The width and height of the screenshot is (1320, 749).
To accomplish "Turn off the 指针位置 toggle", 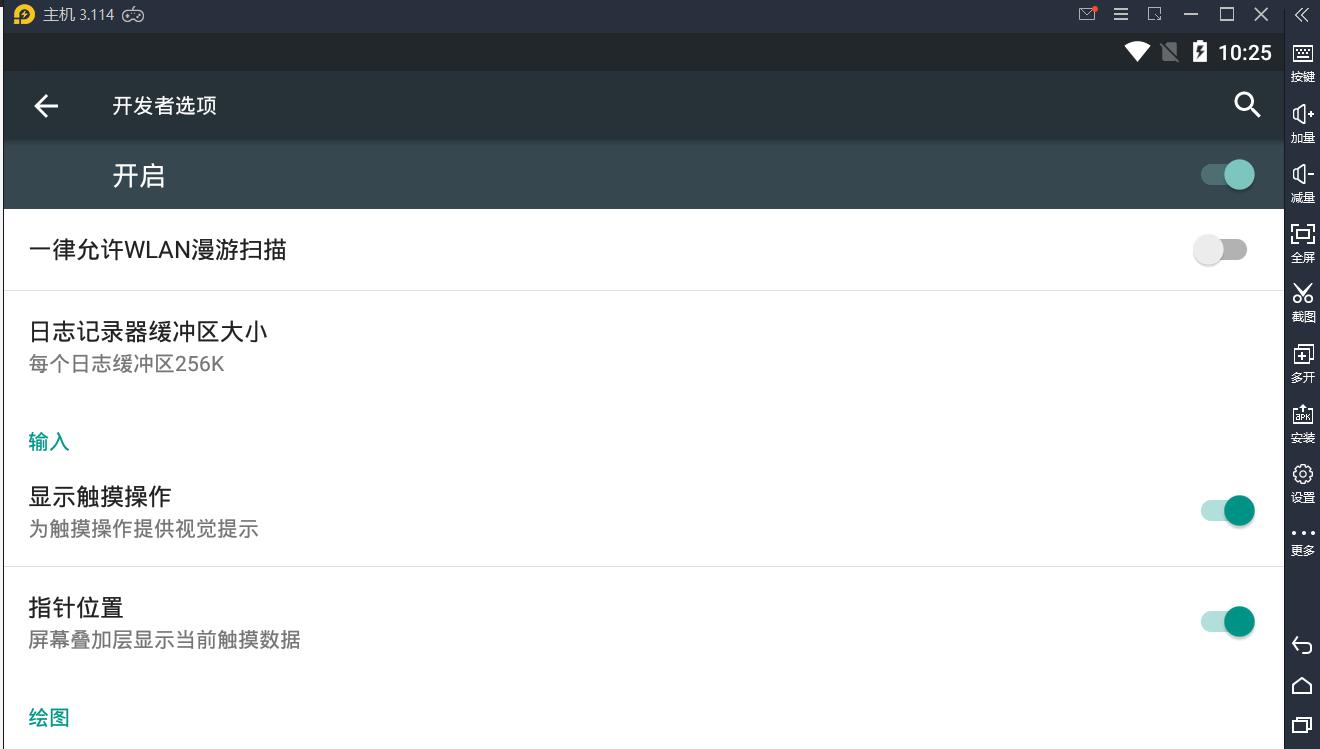I will [1228, 622].
